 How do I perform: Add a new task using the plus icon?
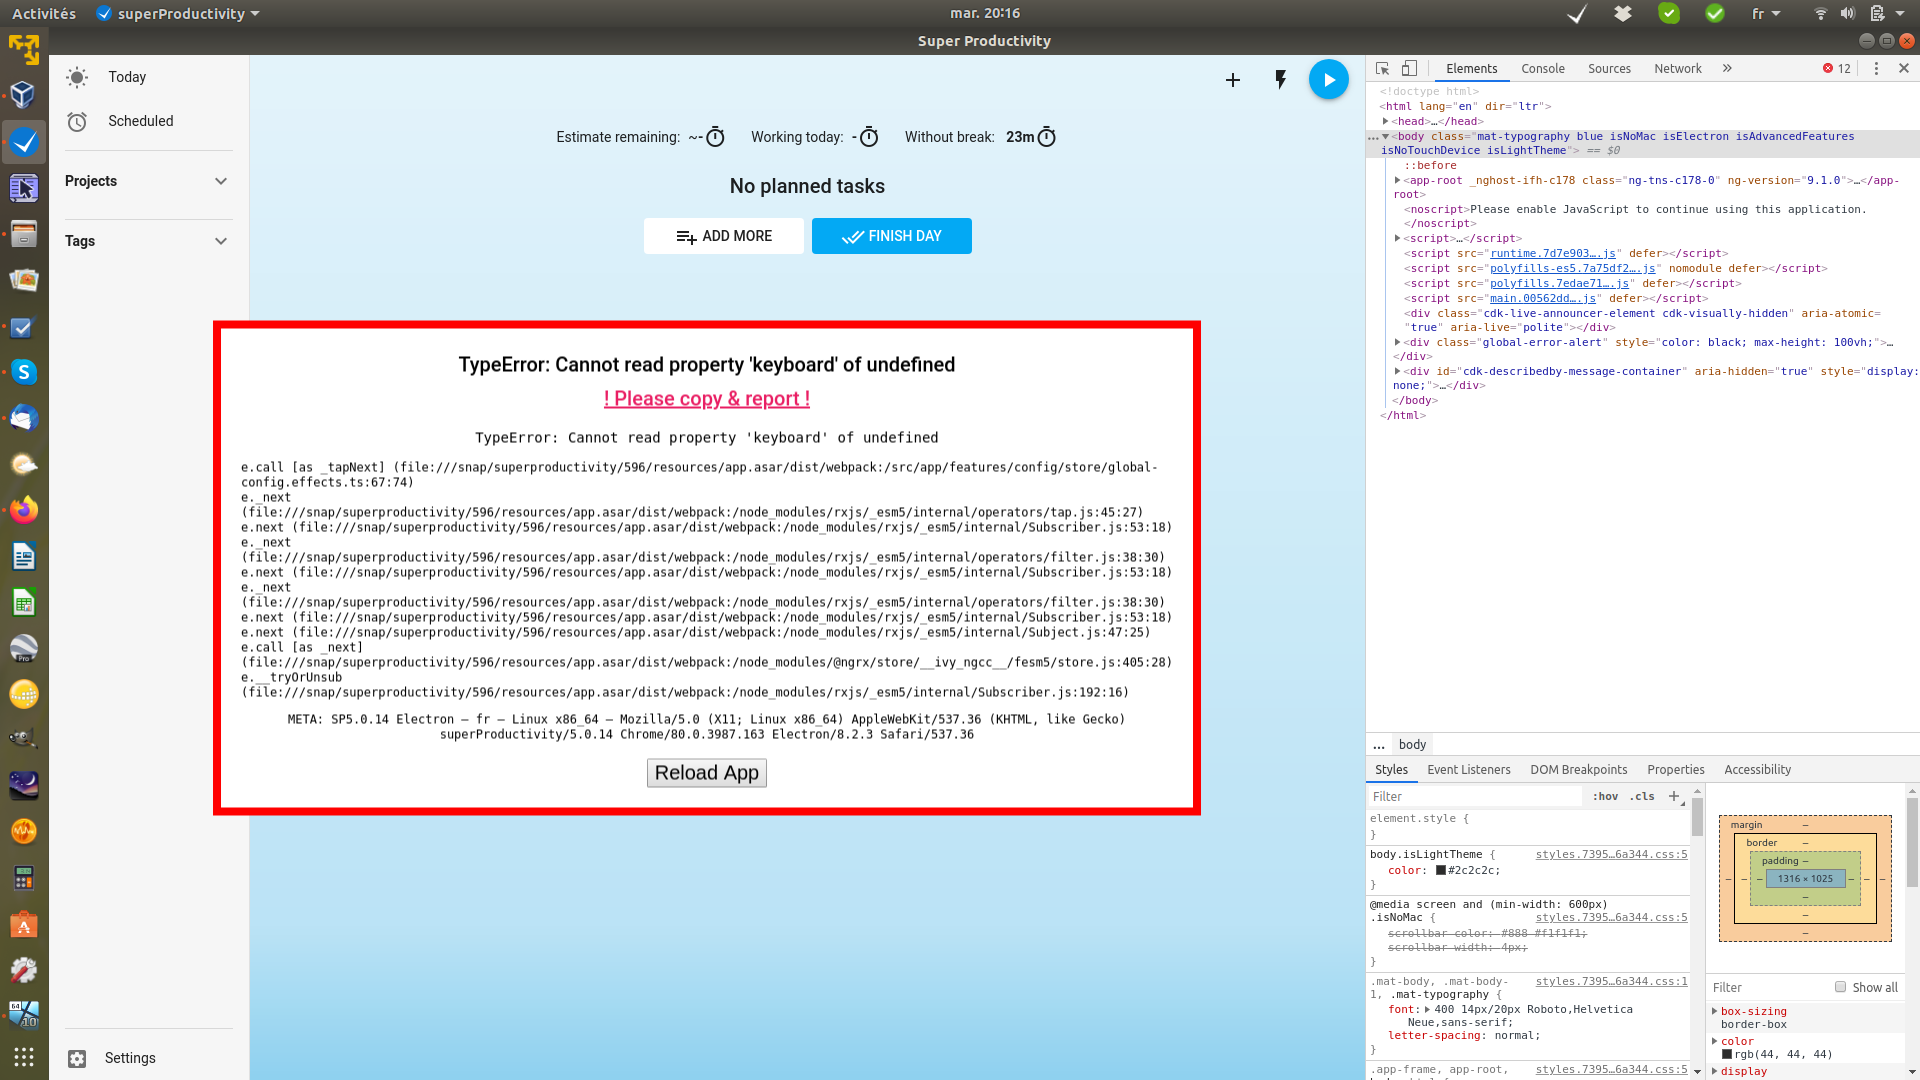click(x=1232, y=80)
